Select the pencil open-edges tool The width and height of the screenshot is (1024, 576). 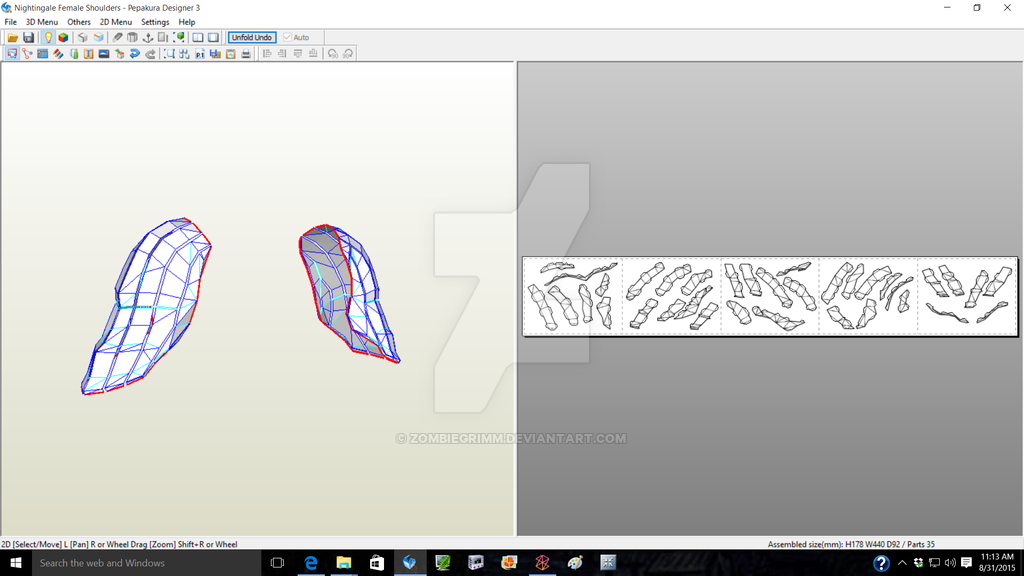(x=118, y=38)
